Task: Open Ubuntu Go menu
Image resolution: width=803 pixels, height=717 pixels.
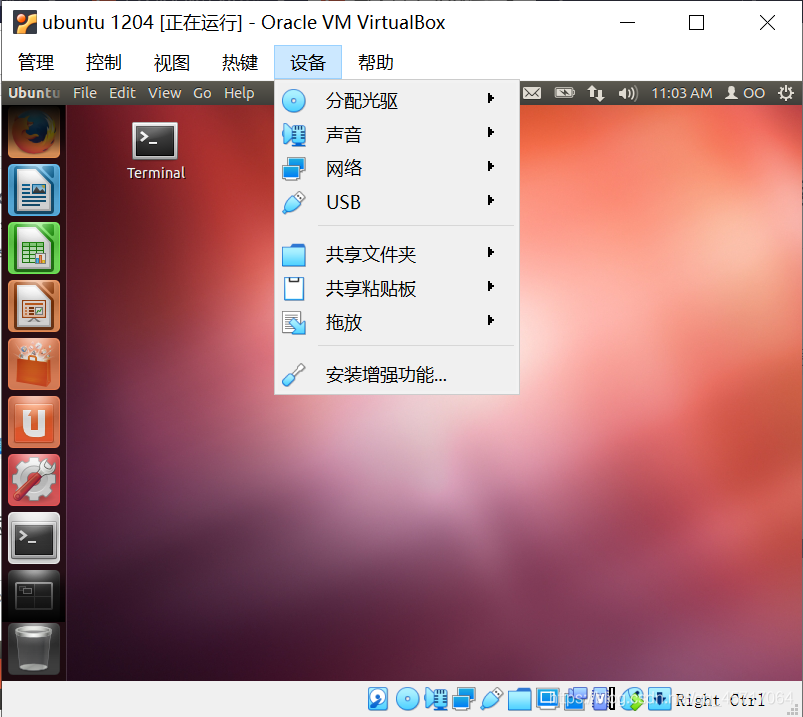Action: [x=202, y=93]
